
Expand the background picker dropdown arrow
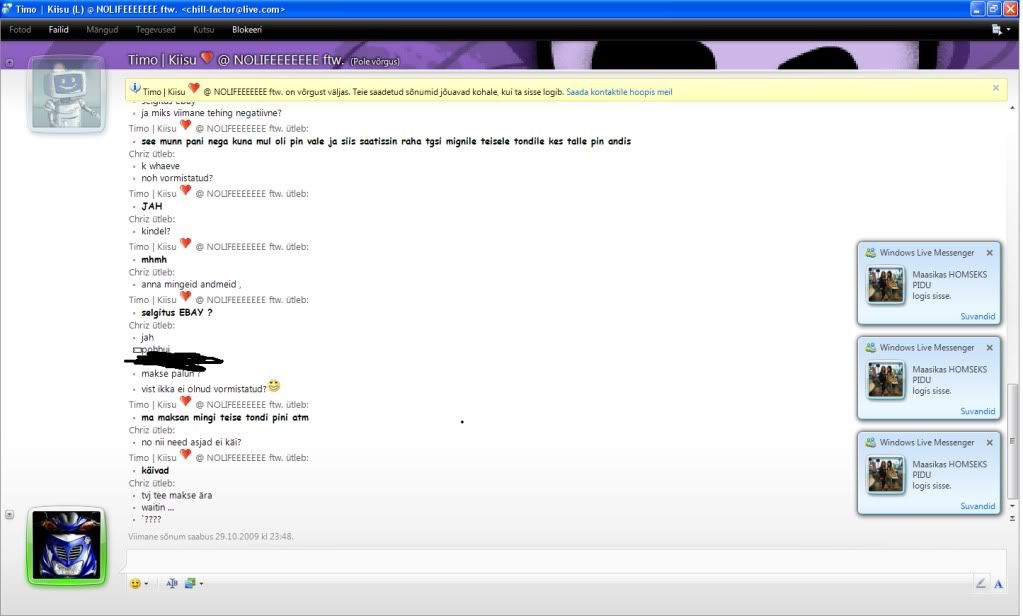pyautogui.click(x=201, y=584)
